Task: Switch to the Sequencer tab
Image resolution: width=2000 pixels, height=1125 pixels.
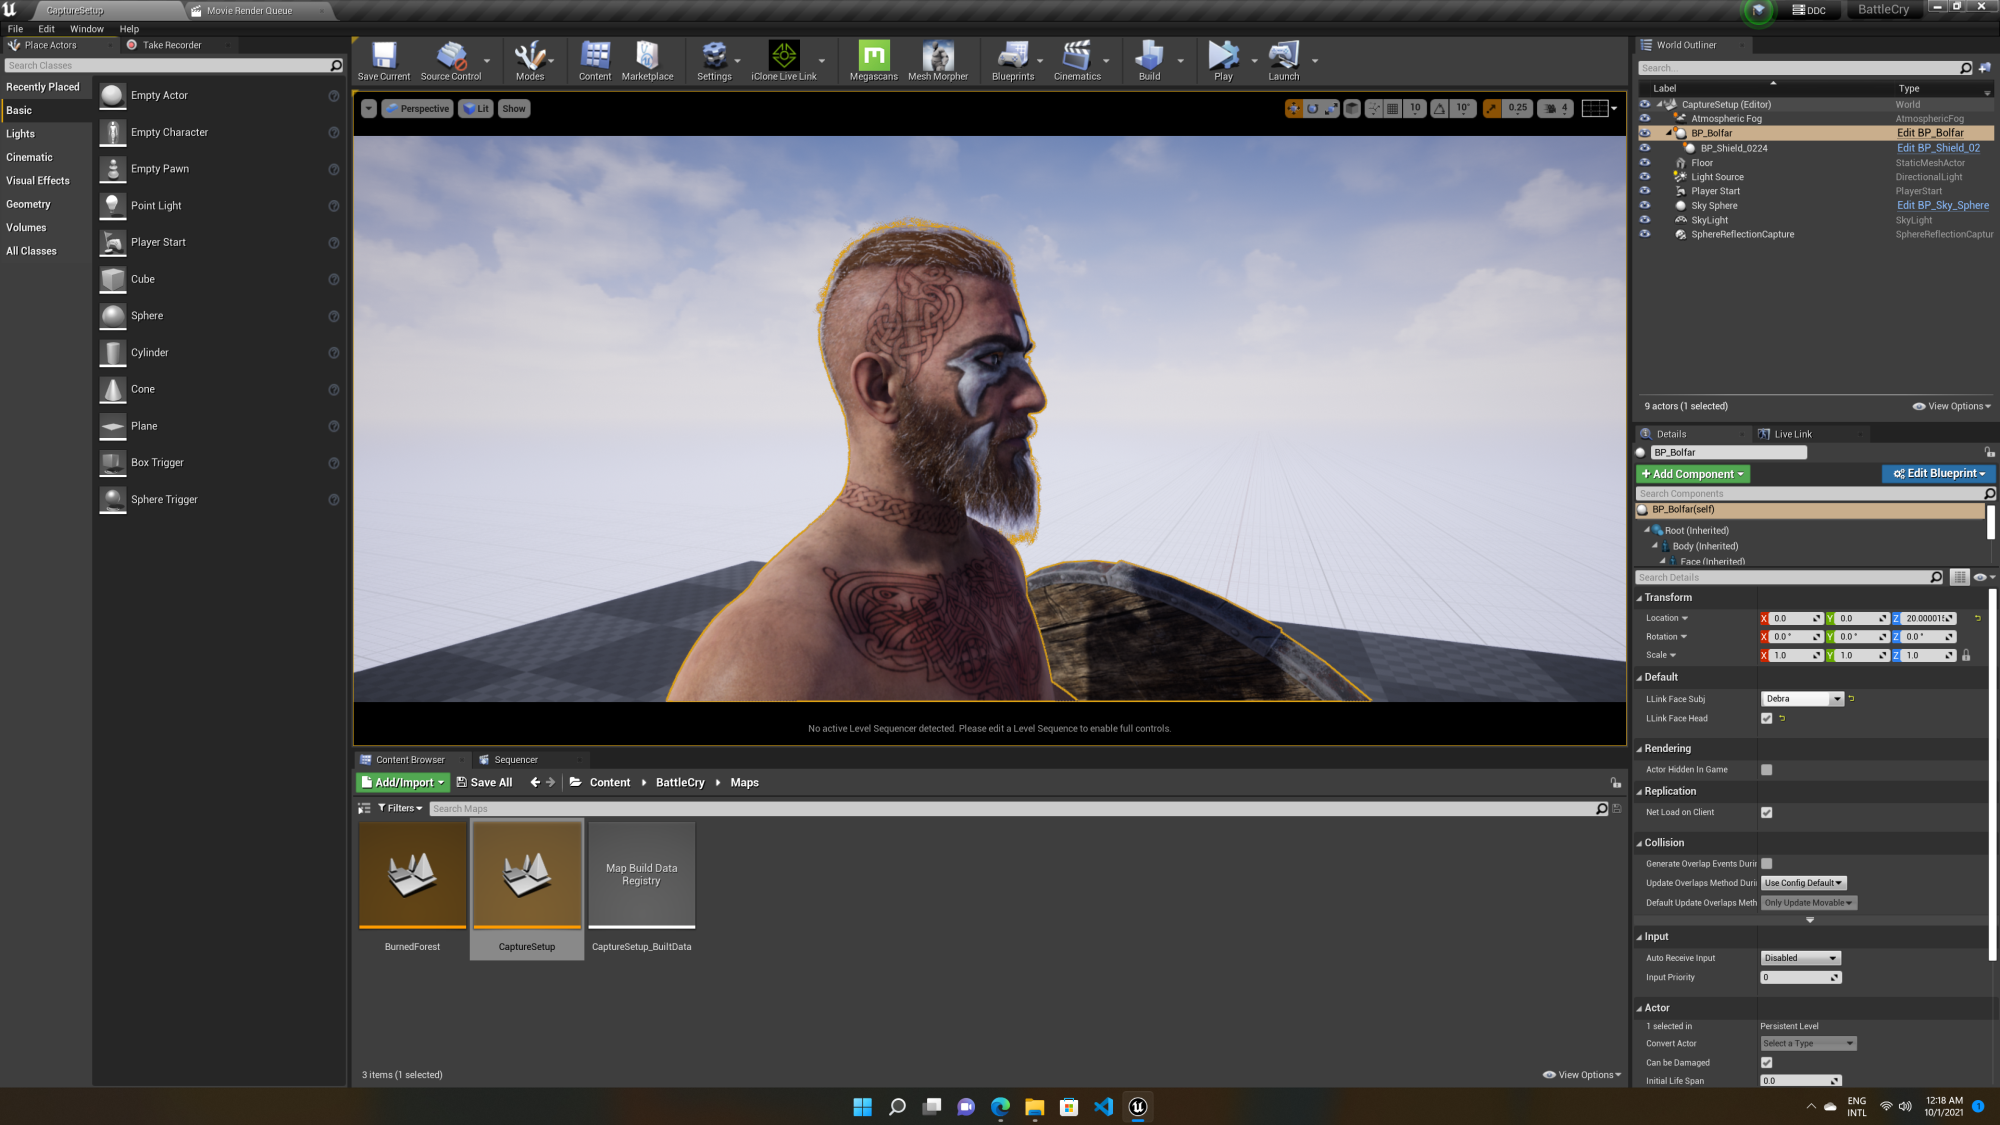Action: (516, 760)
